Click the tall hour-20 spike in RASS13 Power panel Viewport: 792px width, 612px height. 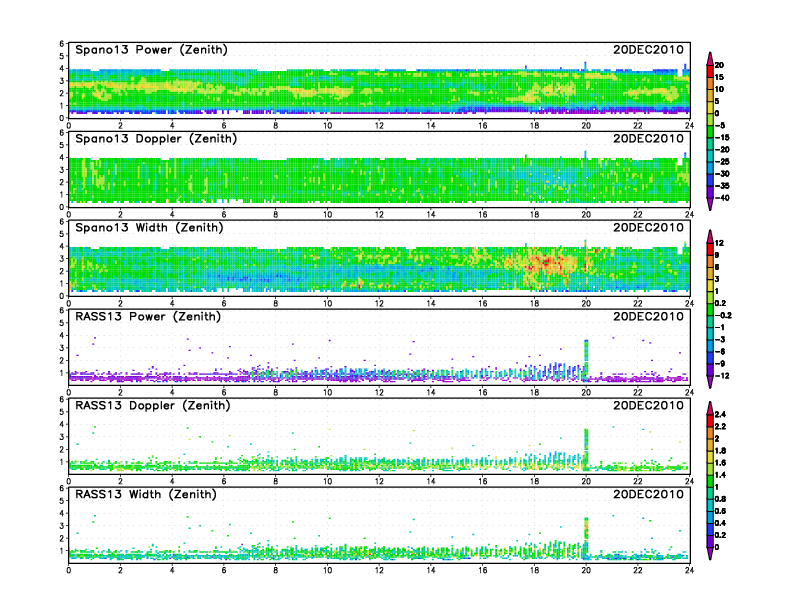click(x=586, y=359)
